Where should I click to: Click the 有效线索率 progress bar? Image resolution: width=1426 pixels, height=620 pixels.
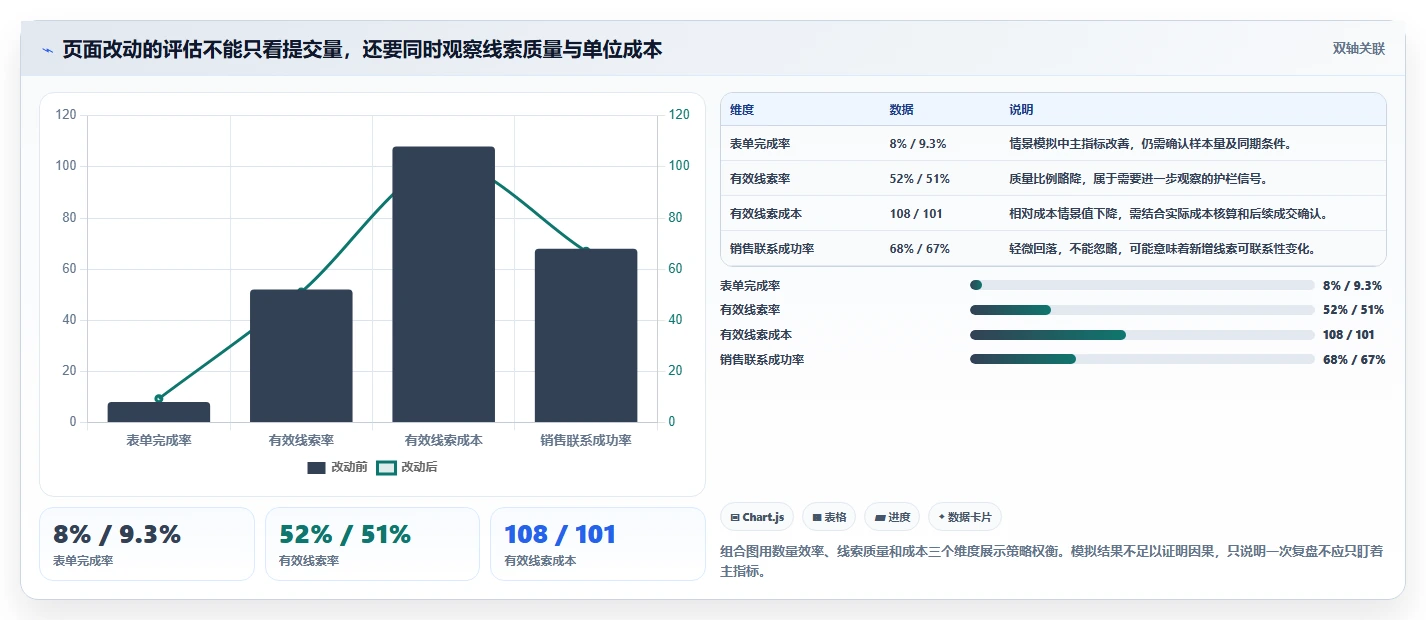click(1142, 310)
